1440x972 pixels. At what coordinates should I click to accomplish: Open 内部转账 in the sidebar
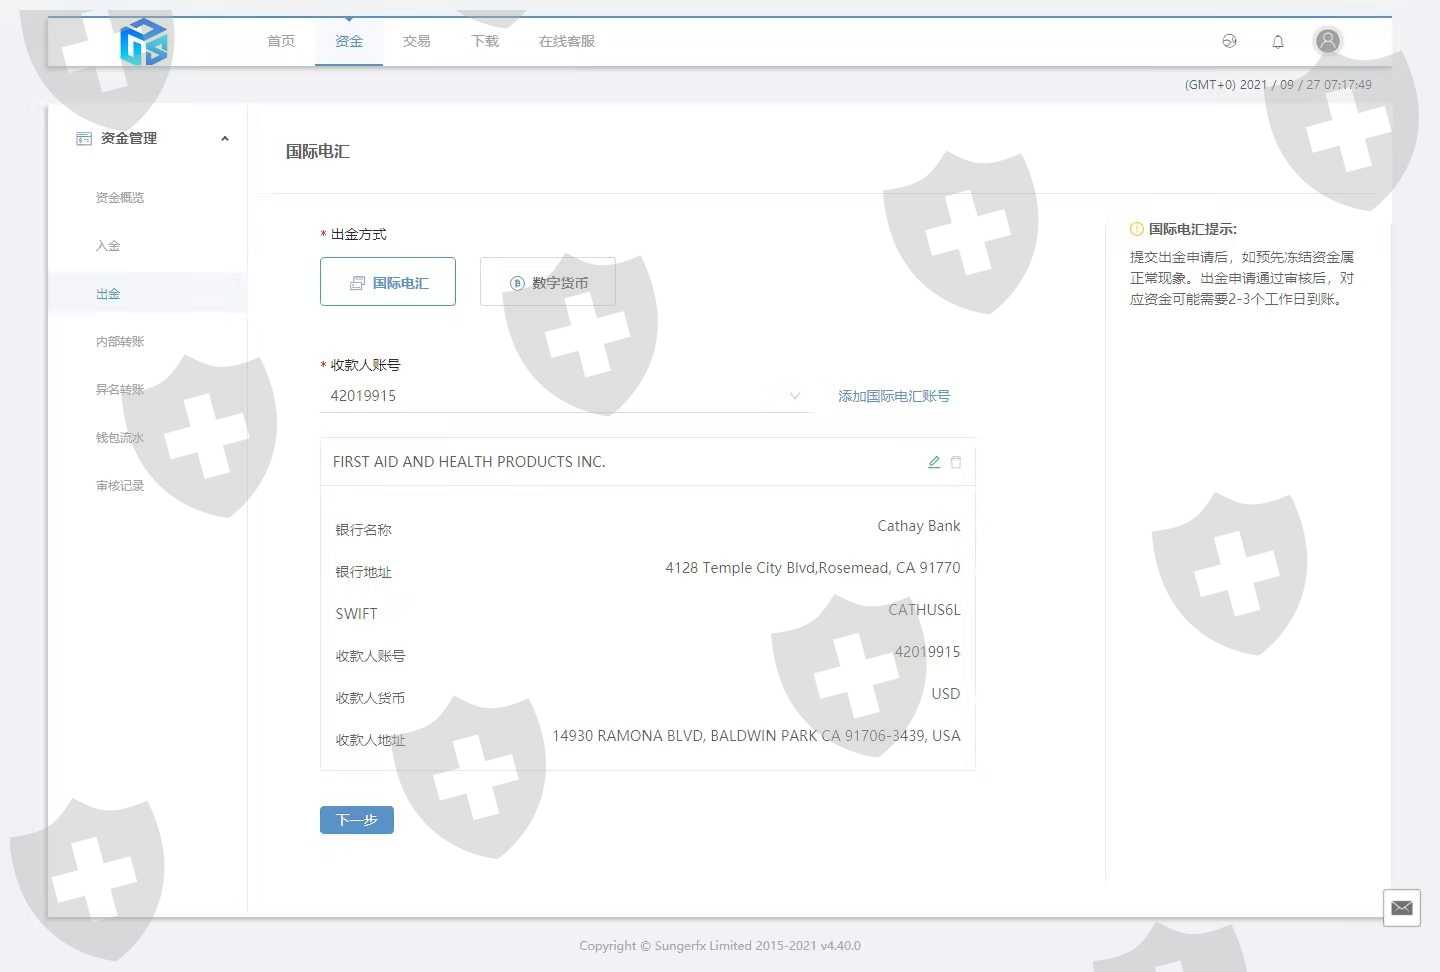[x=120, y=342]
